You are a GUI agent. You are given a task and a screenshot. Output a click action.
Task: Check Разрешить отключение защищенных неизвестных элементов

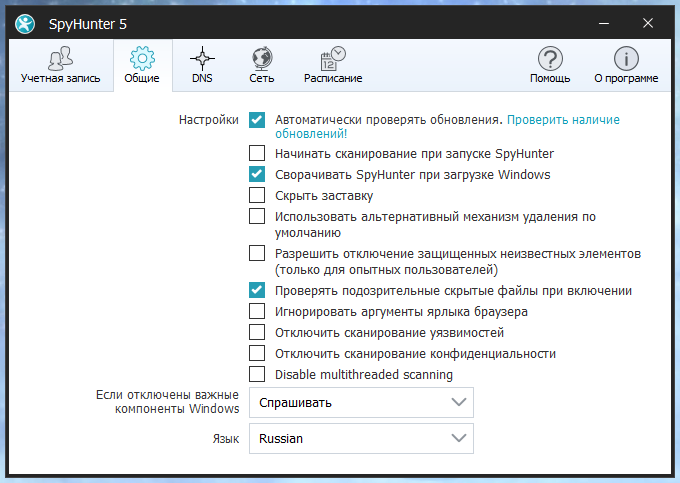(x=257, y=253)
